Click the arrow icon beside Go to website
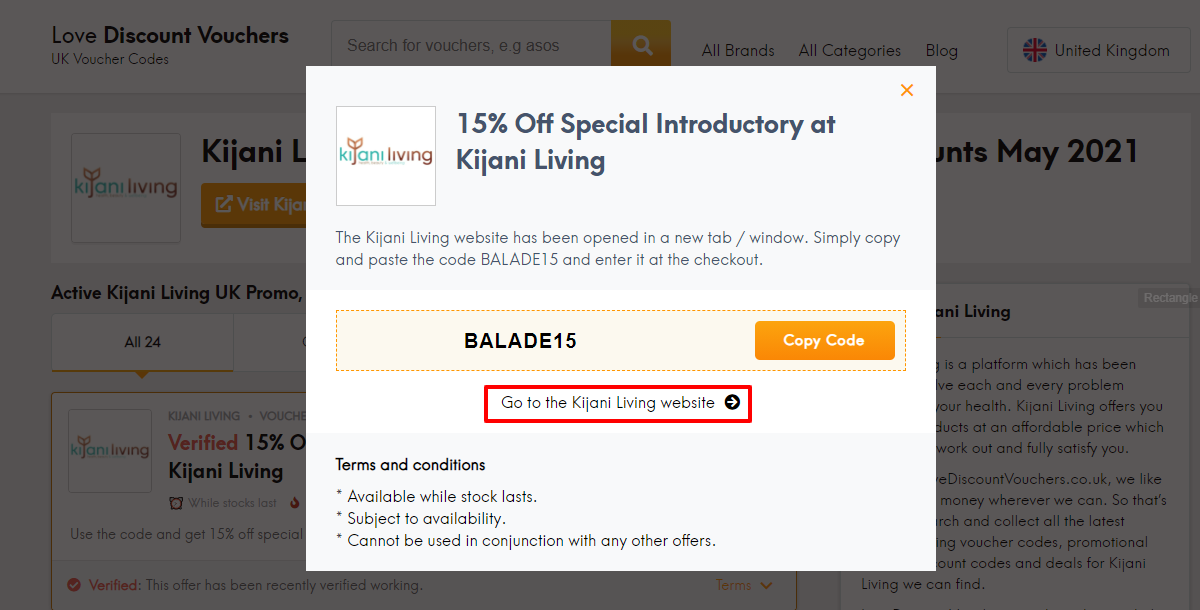 (x=732, y=403)
